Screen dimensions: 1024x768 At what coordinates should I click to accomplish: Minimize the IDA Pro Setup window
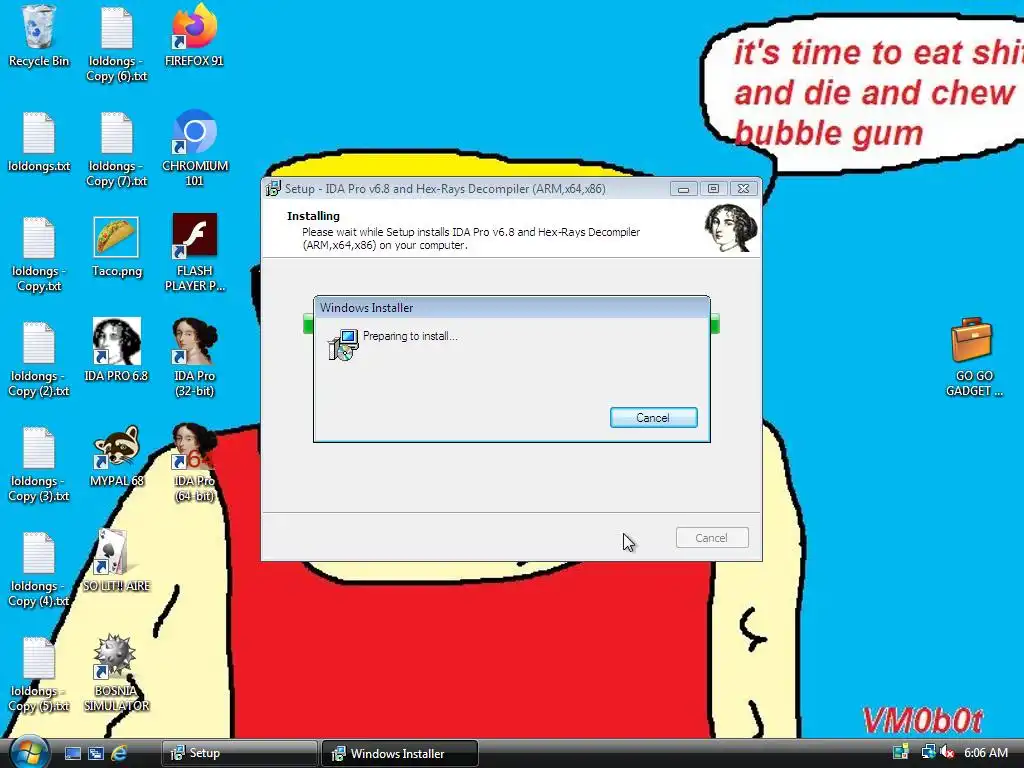(683, 189)
